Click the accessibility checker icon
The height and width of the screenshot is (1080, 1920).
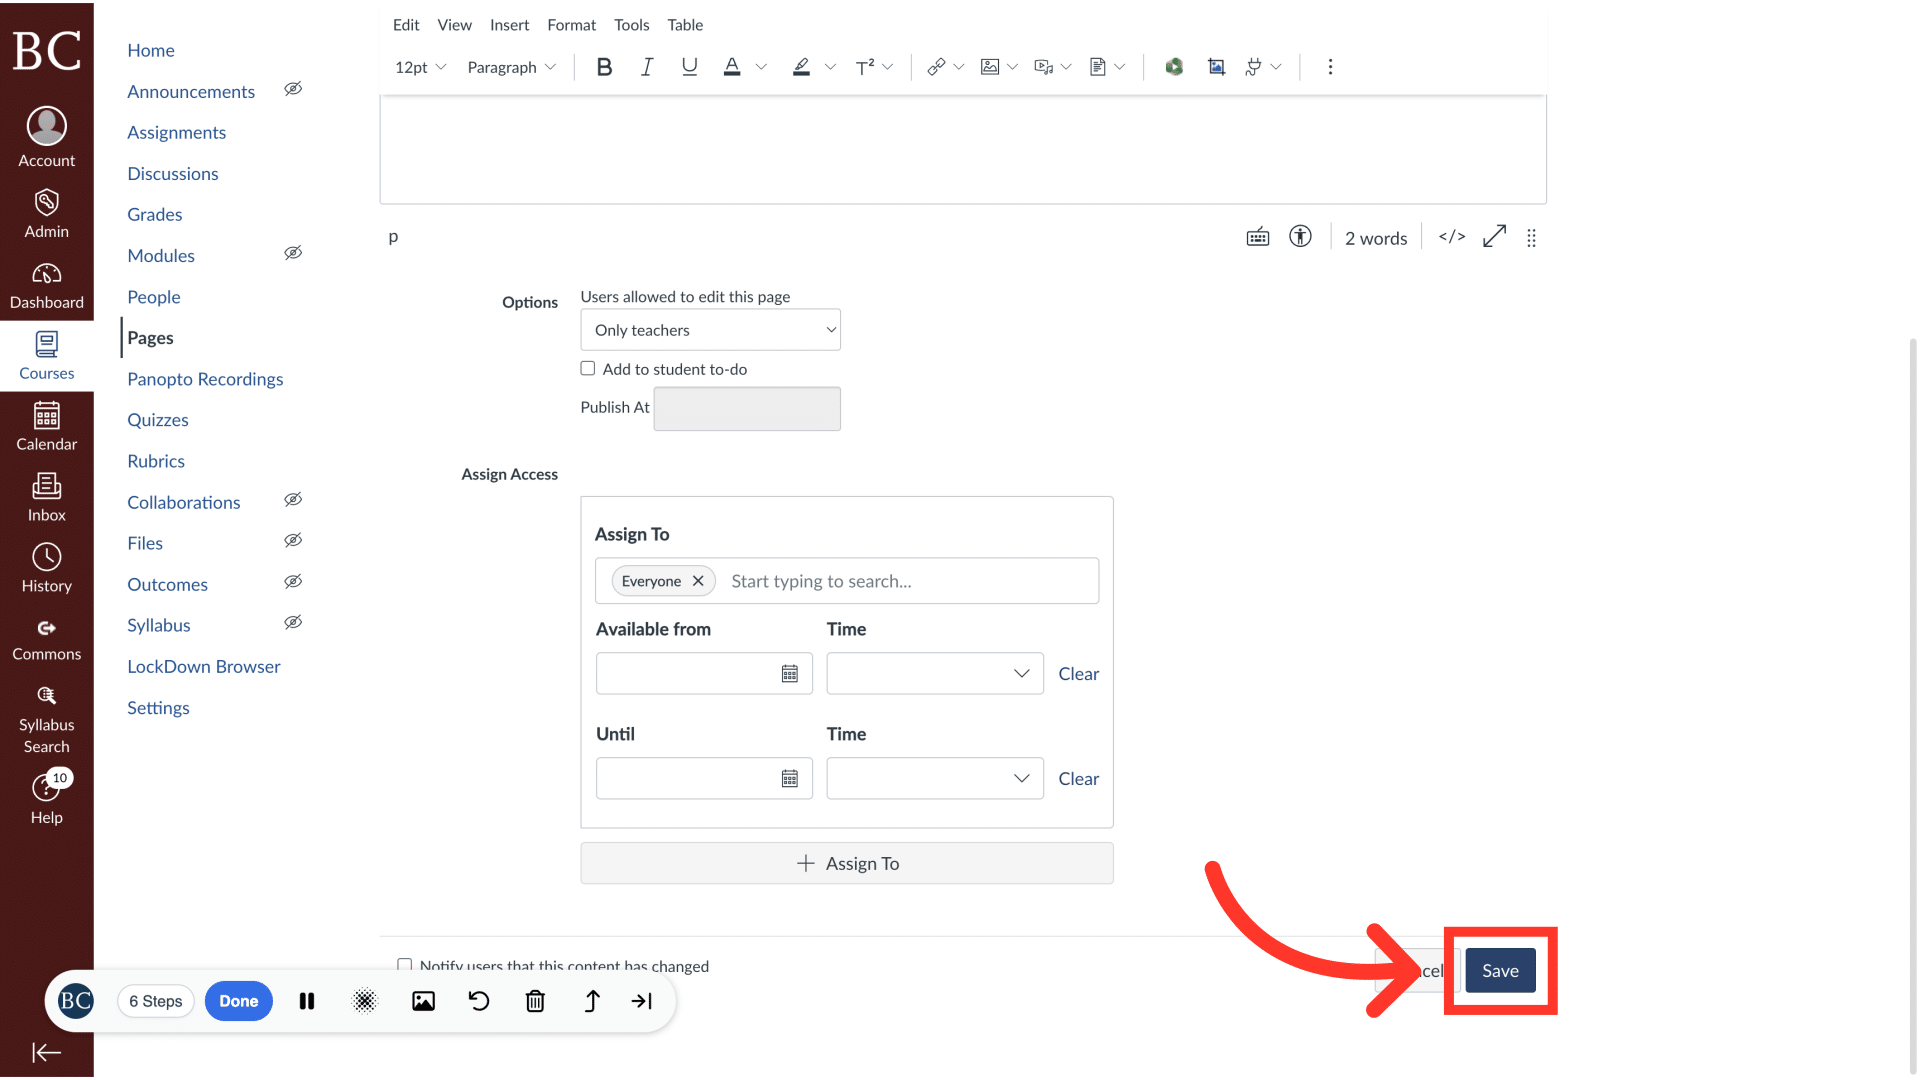click(x=1300, y=237)
